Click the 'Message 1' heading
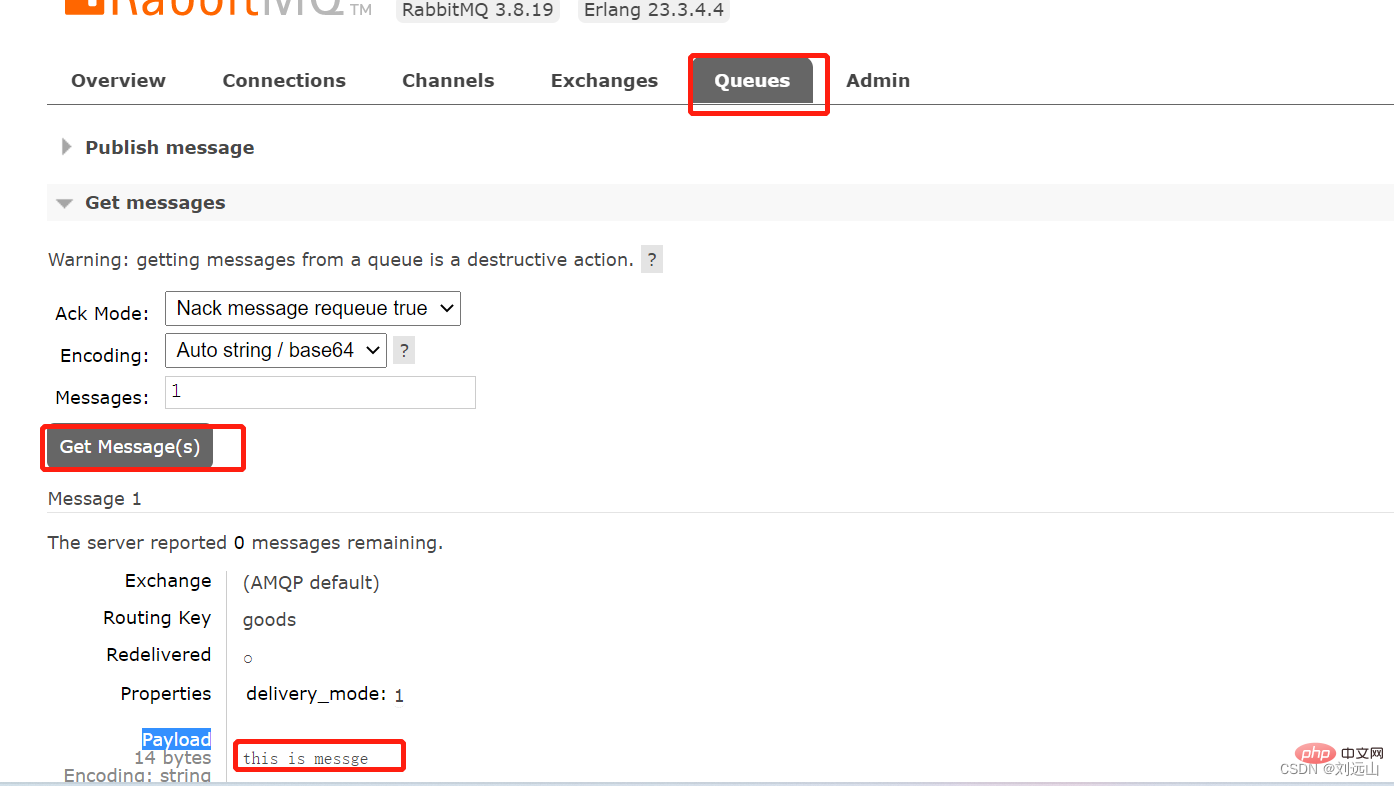Image resolution: width=1394 pixels, height=786 pixels. coord(95,498)
